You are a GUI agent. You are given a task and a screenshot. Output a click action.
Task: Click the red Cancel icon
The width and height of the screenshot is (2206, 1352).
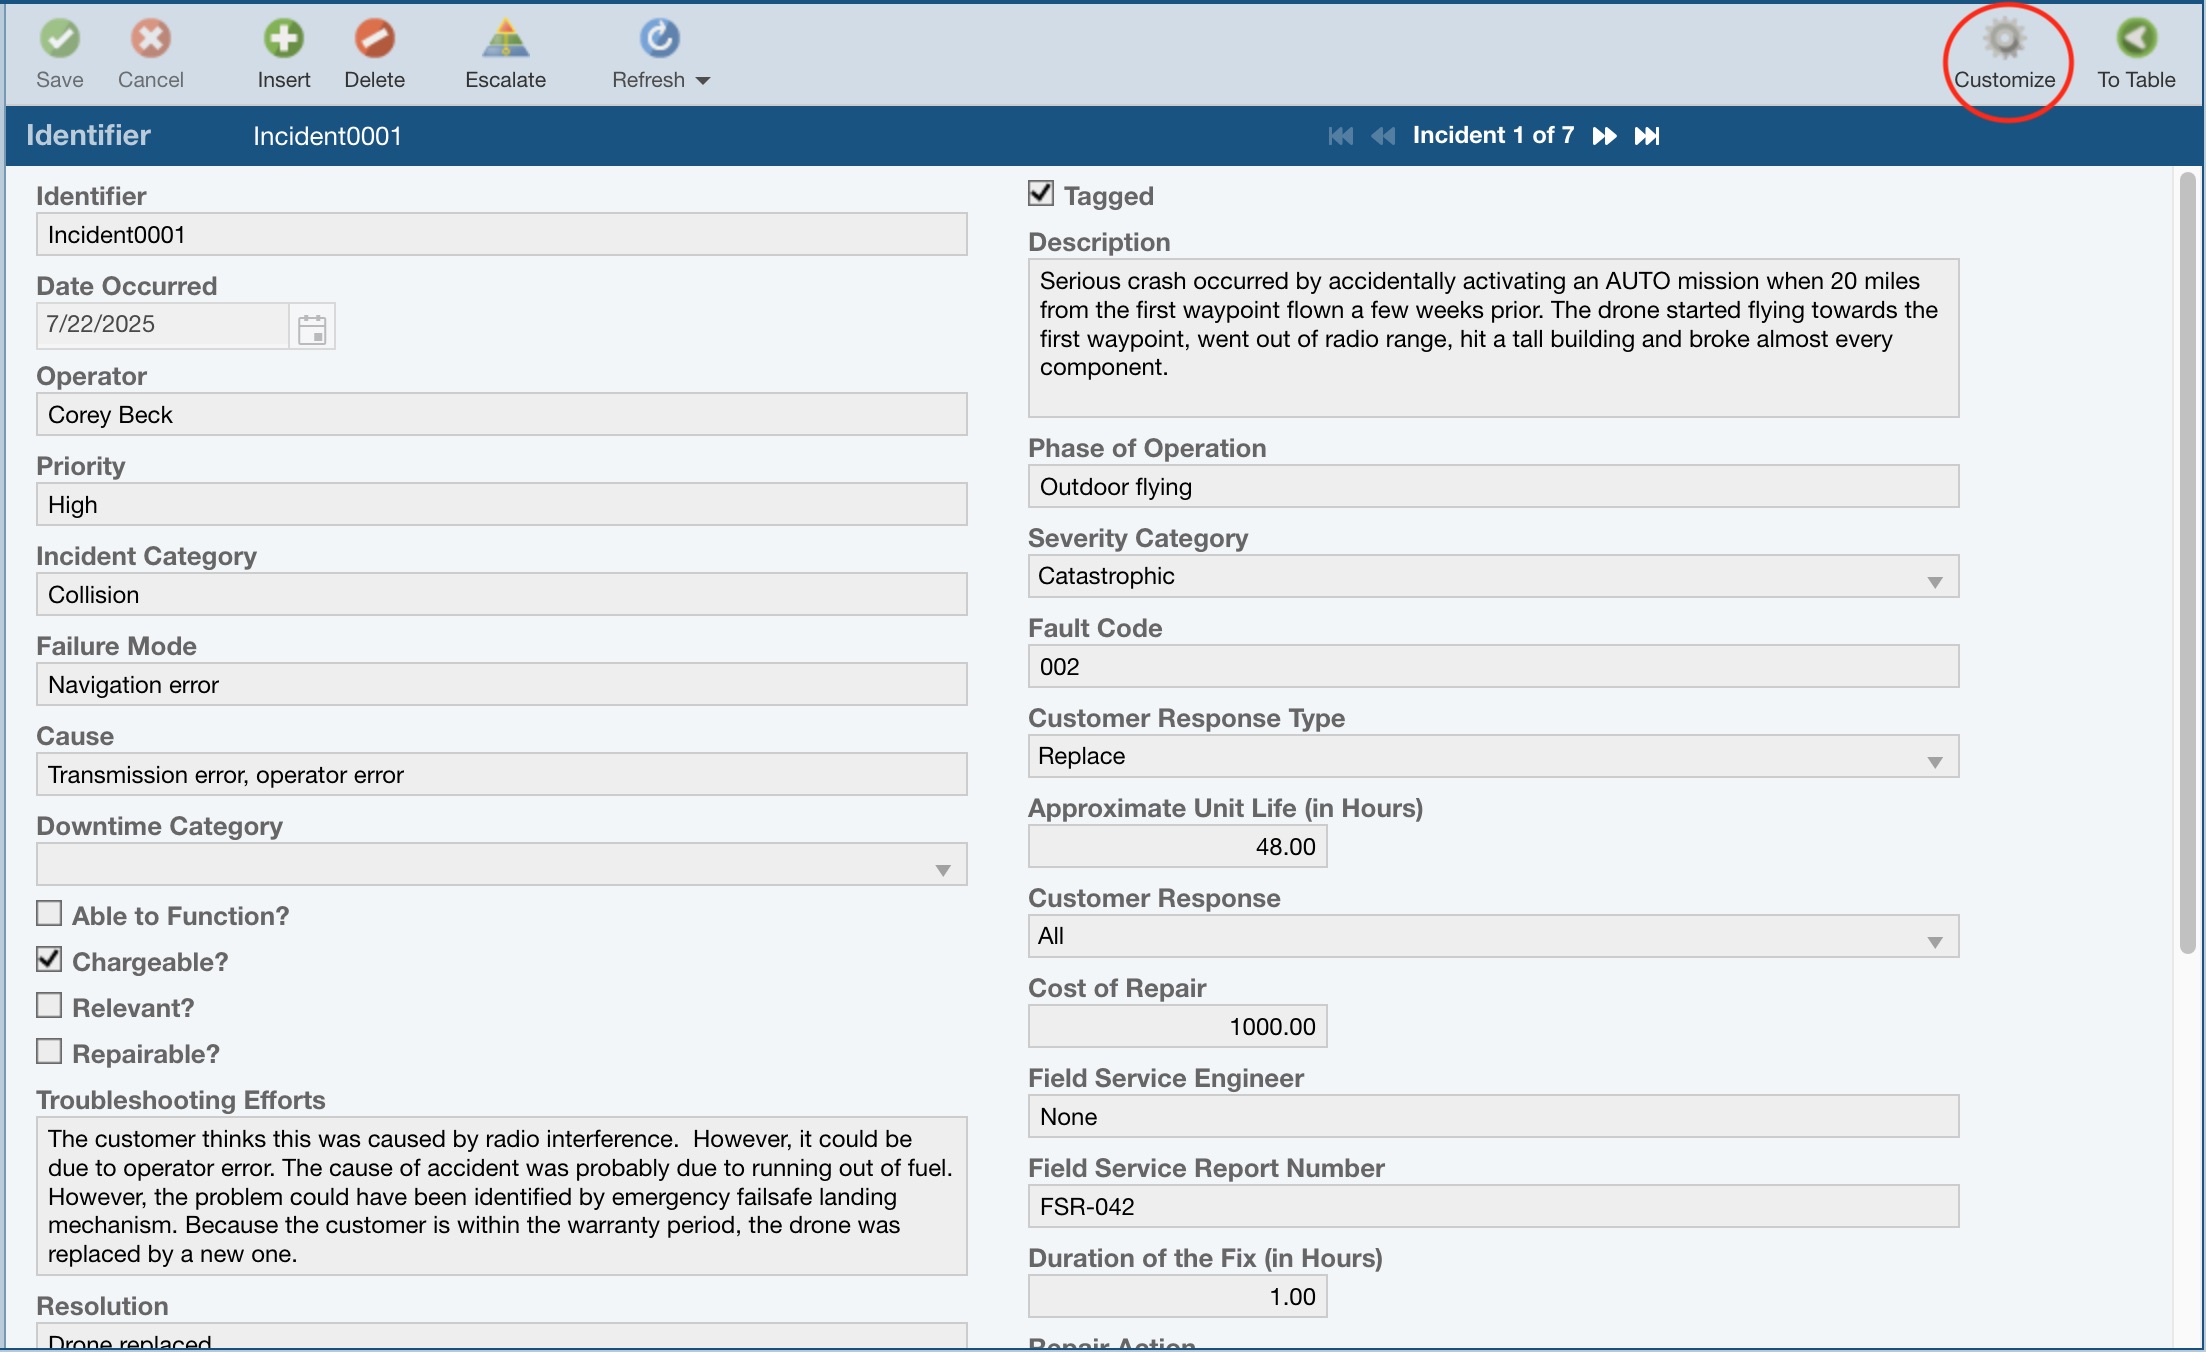[x=151, y=40]
